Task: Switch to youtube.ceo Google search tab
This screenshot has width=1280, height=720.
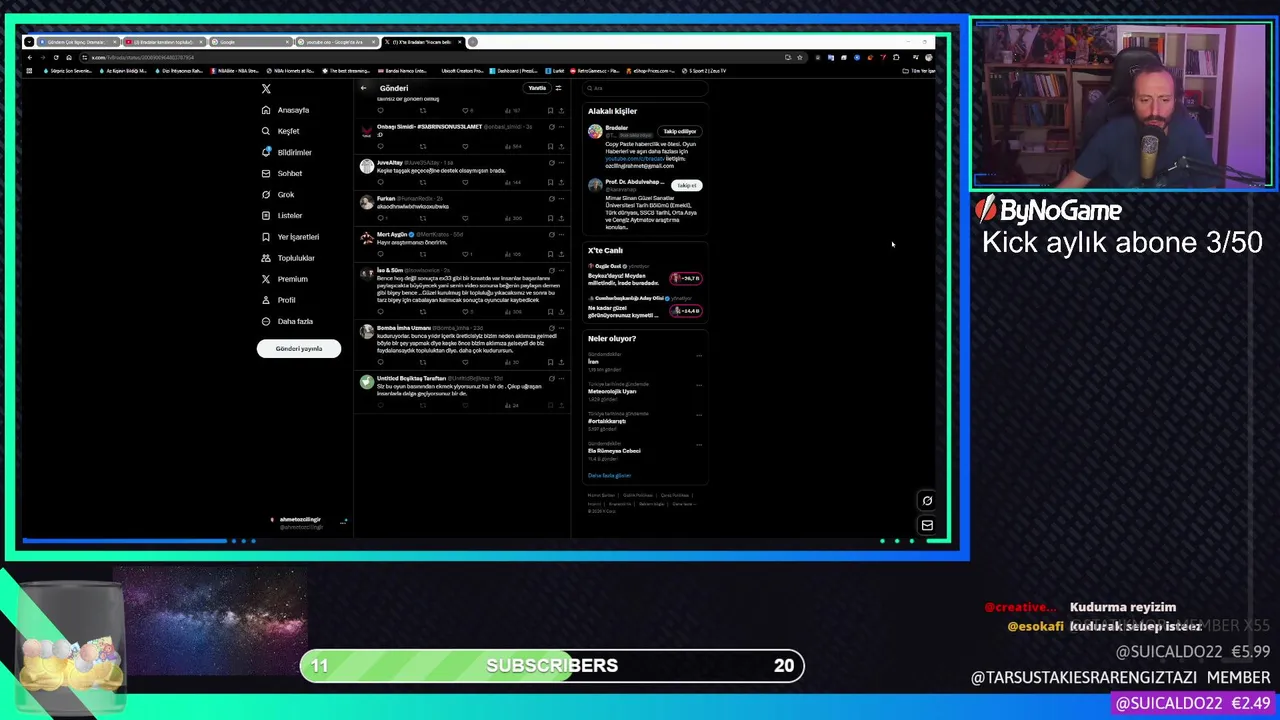Action: pos(338,42)
